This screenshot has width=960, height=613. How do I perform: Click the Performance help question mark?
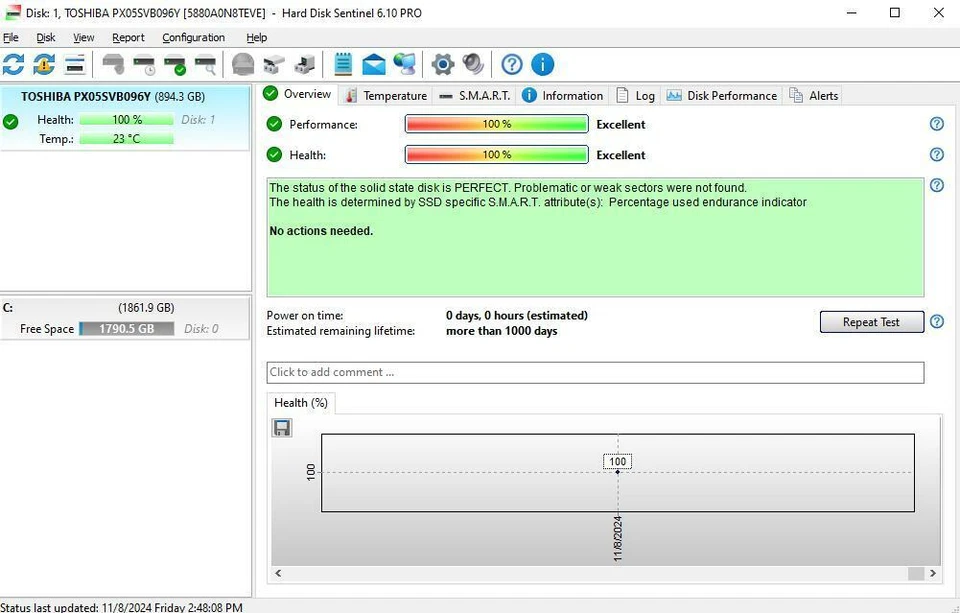click(937, 124)
